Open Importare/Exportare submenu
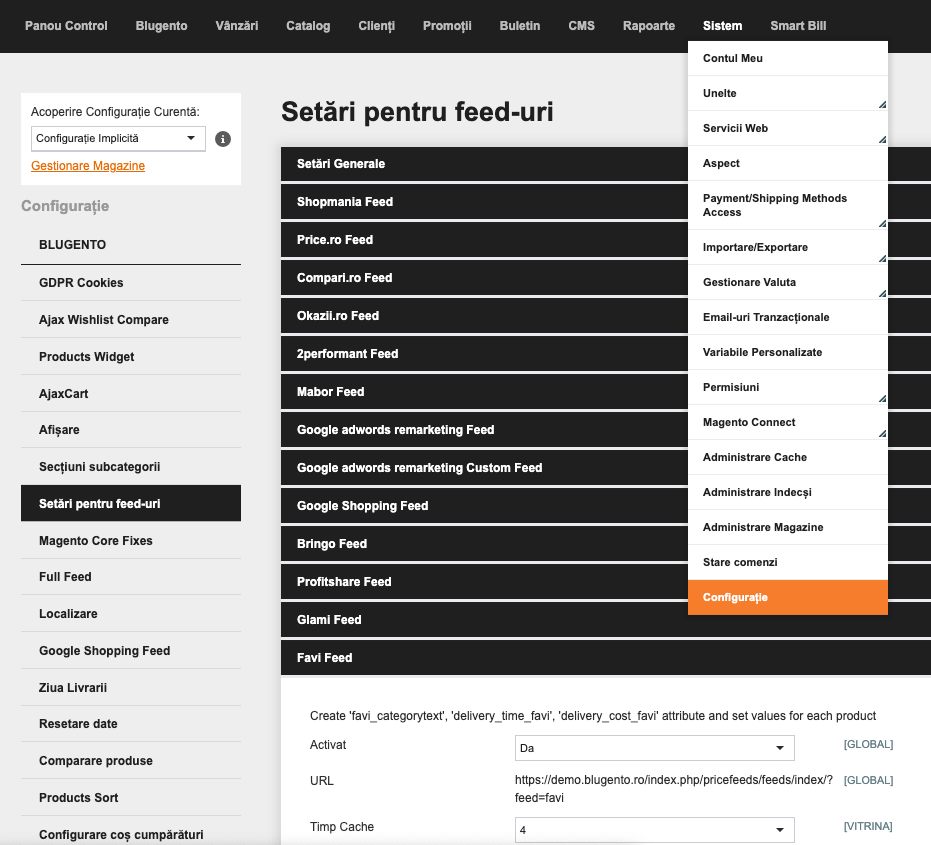931x845 pixels. click(x=787, y=247)
